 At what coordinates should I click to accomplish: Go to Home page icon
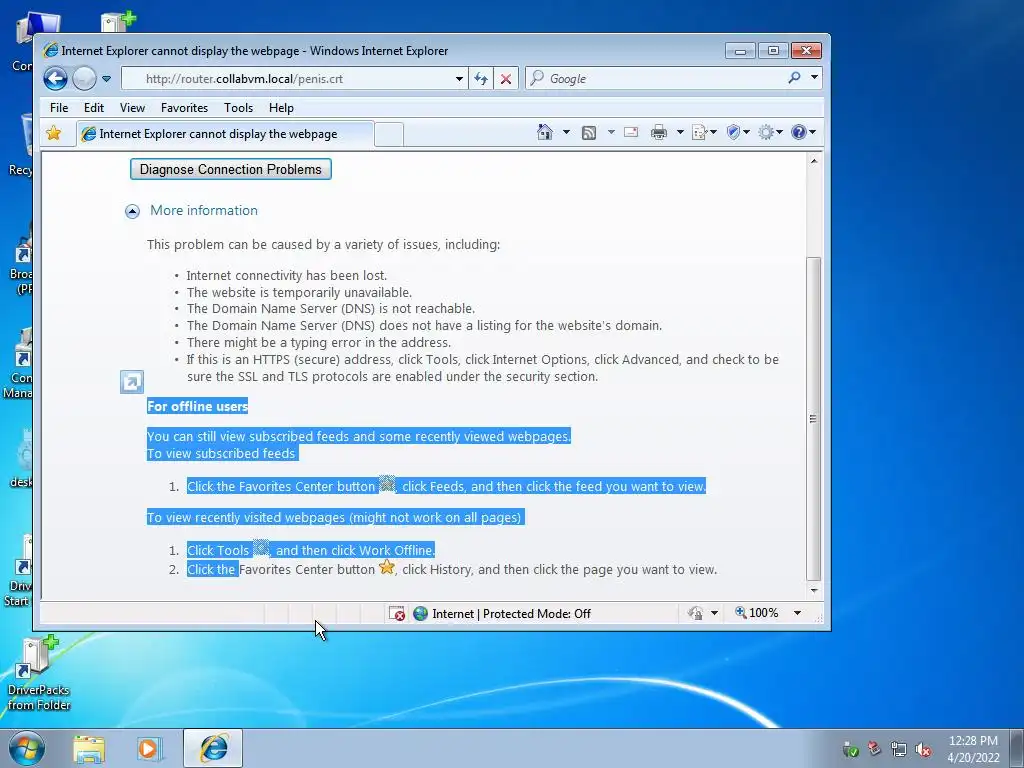tap(545, 133)
